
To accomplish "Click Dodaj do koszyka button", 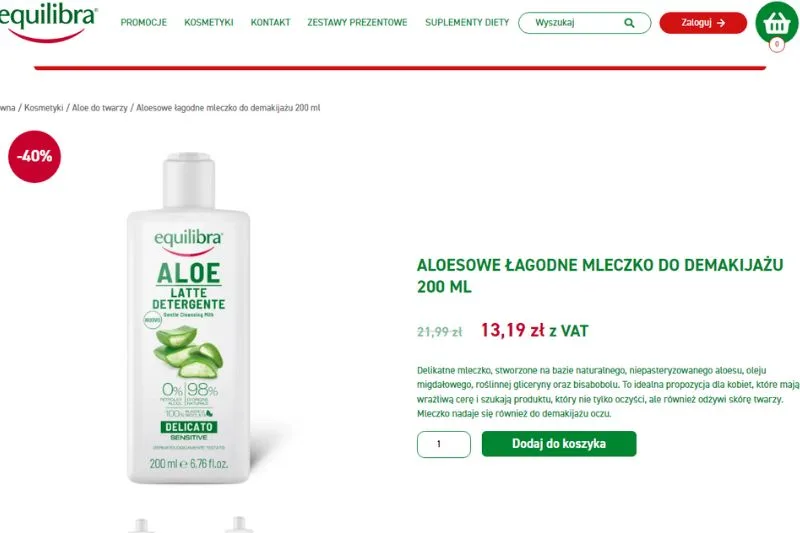I will tap(559, 444).
